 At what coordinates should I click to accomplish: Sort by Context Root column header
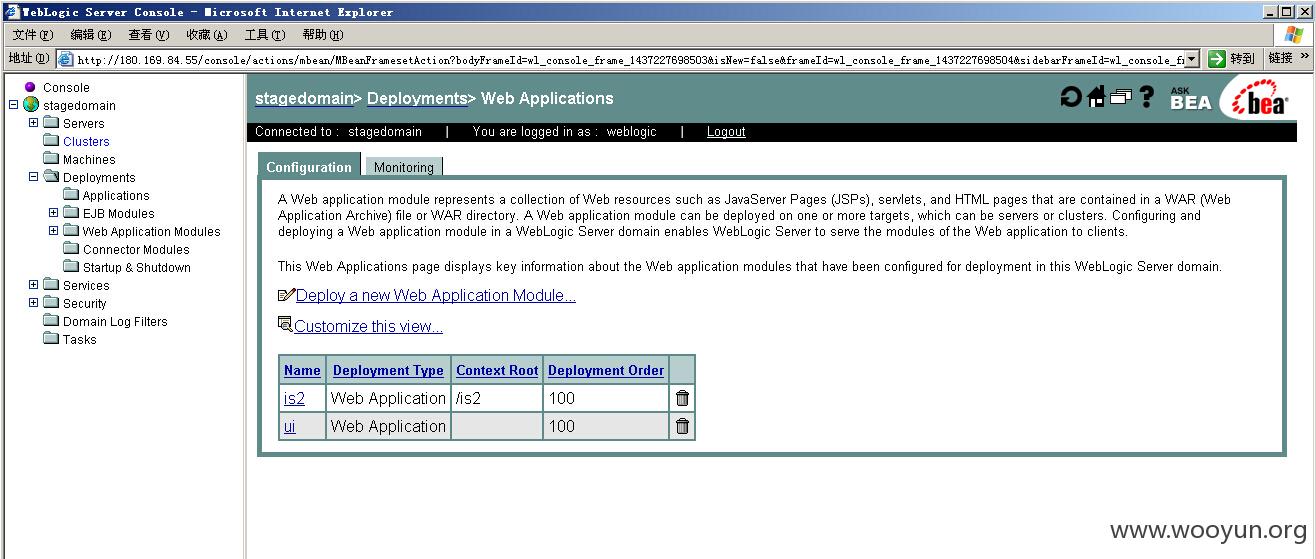(x=497, y=370)
